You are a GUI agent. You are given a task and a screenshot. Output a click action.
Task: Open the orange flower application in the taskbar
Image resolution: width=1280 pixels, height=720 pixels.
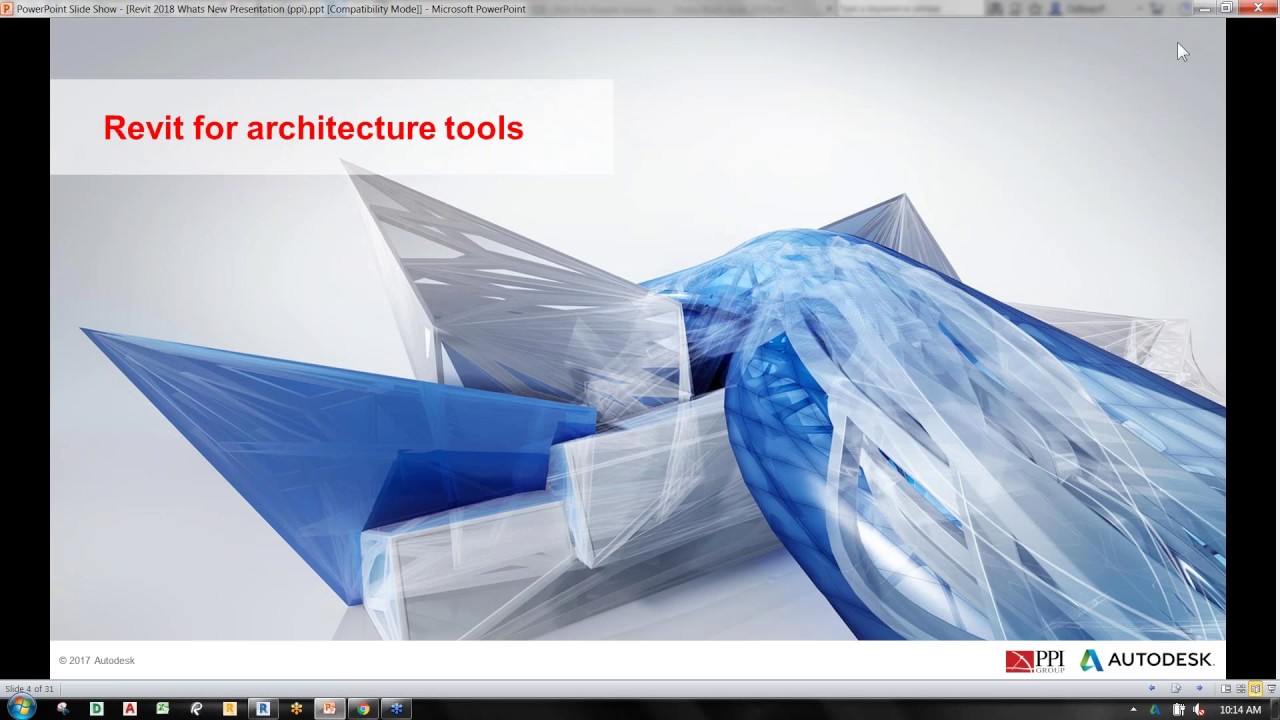click(296, 709)
